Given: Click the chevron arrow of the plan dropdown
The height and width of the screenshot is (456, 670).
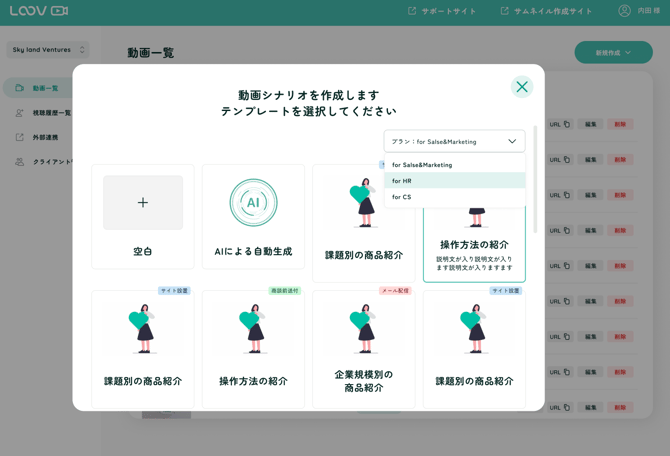Looking at the screenshot, I should tap(512, 141).
